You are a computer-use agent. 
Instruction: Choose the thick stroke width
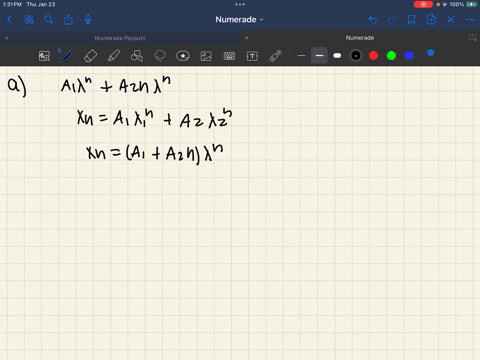pos(337,56)
